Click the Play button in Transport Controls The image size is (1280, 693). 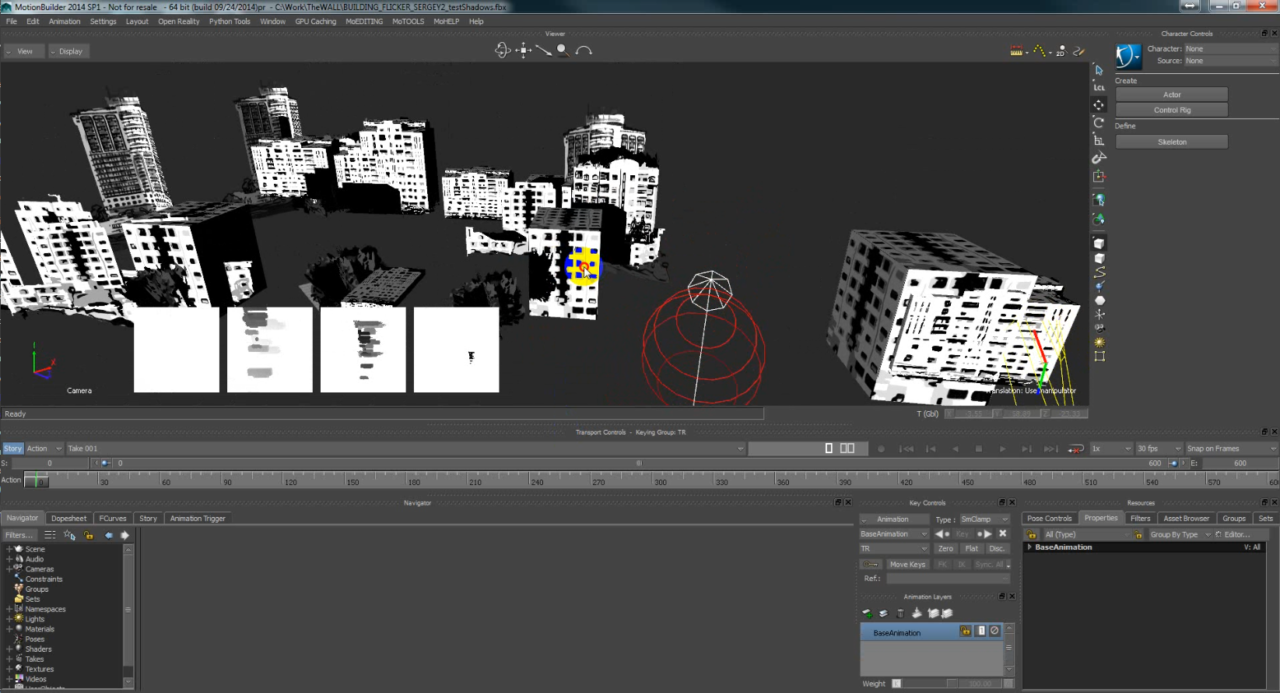[x=1003, y=449]
